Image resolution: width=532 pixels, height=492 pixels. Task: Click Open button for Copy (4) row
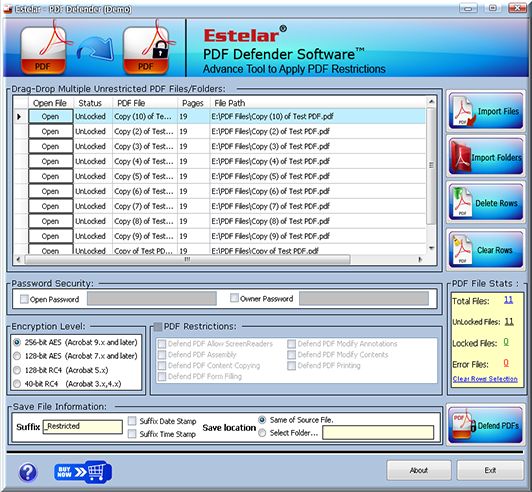pyautogui.click(x=51, y=161)
